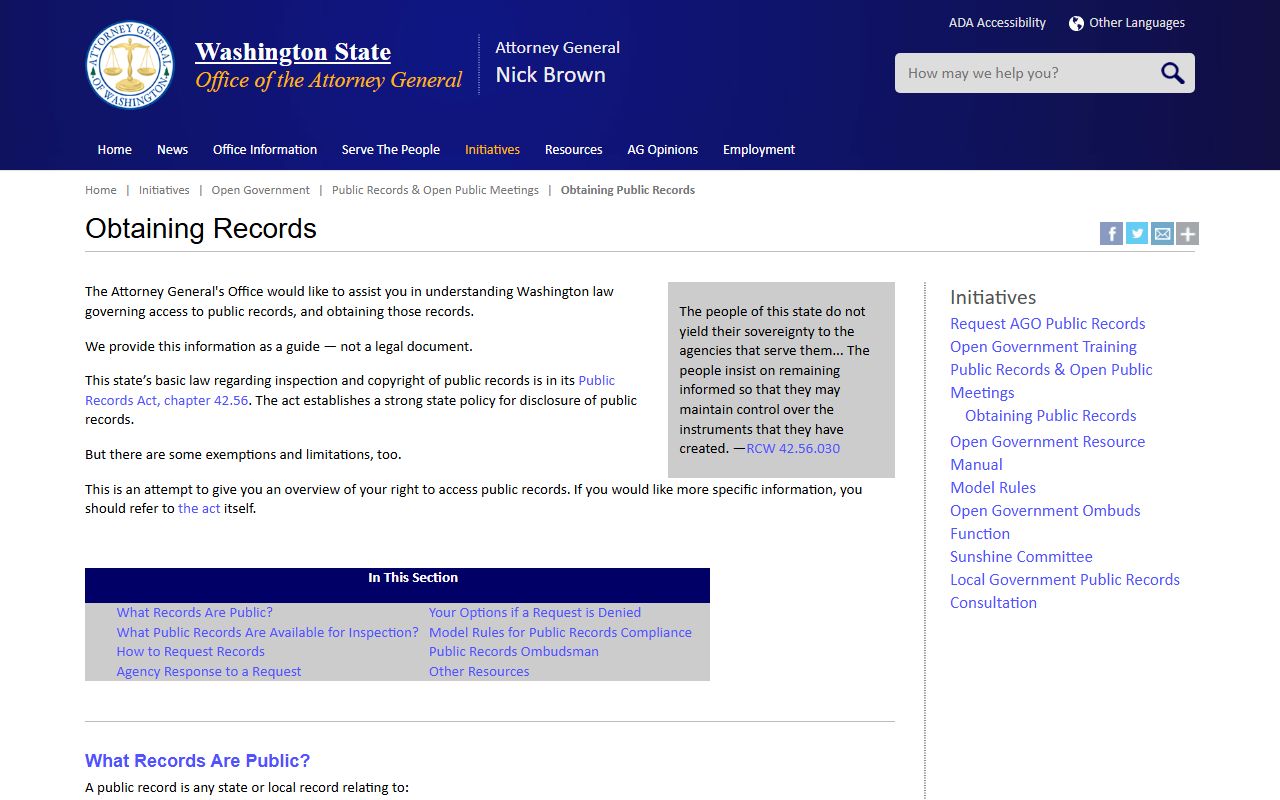This screenshot has height=800, width=1280.
Task: Open Open Government Training sidebar link
Action: click(1043, 346)
